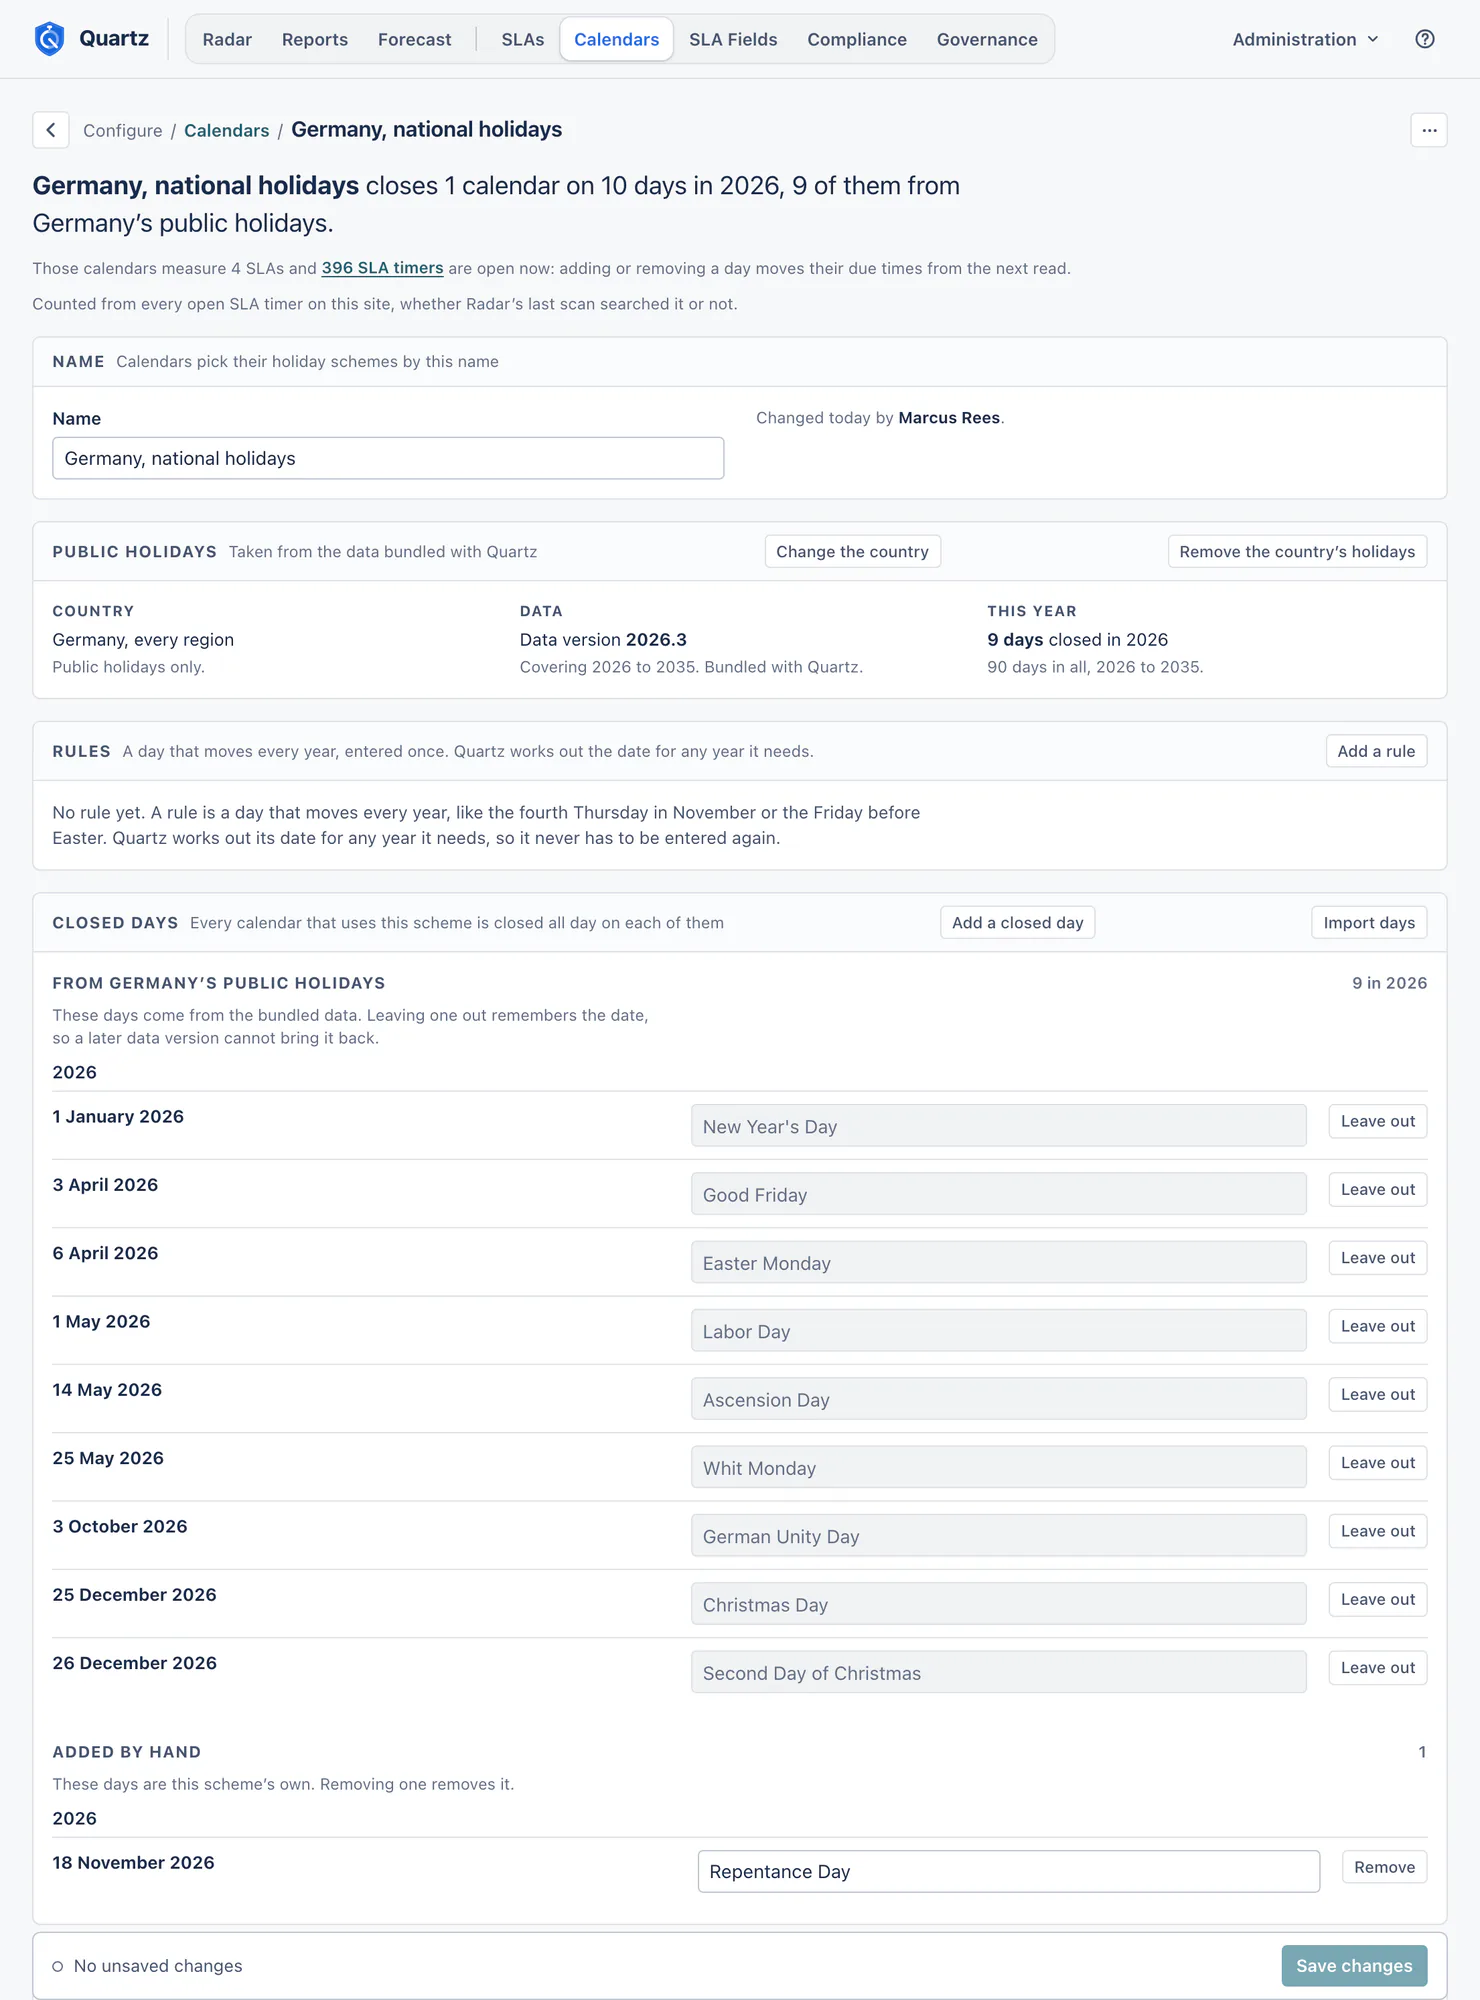Open the help question-mark icon
The width and height of the screenshot is (1480, 2000).
coord(1425,39)
